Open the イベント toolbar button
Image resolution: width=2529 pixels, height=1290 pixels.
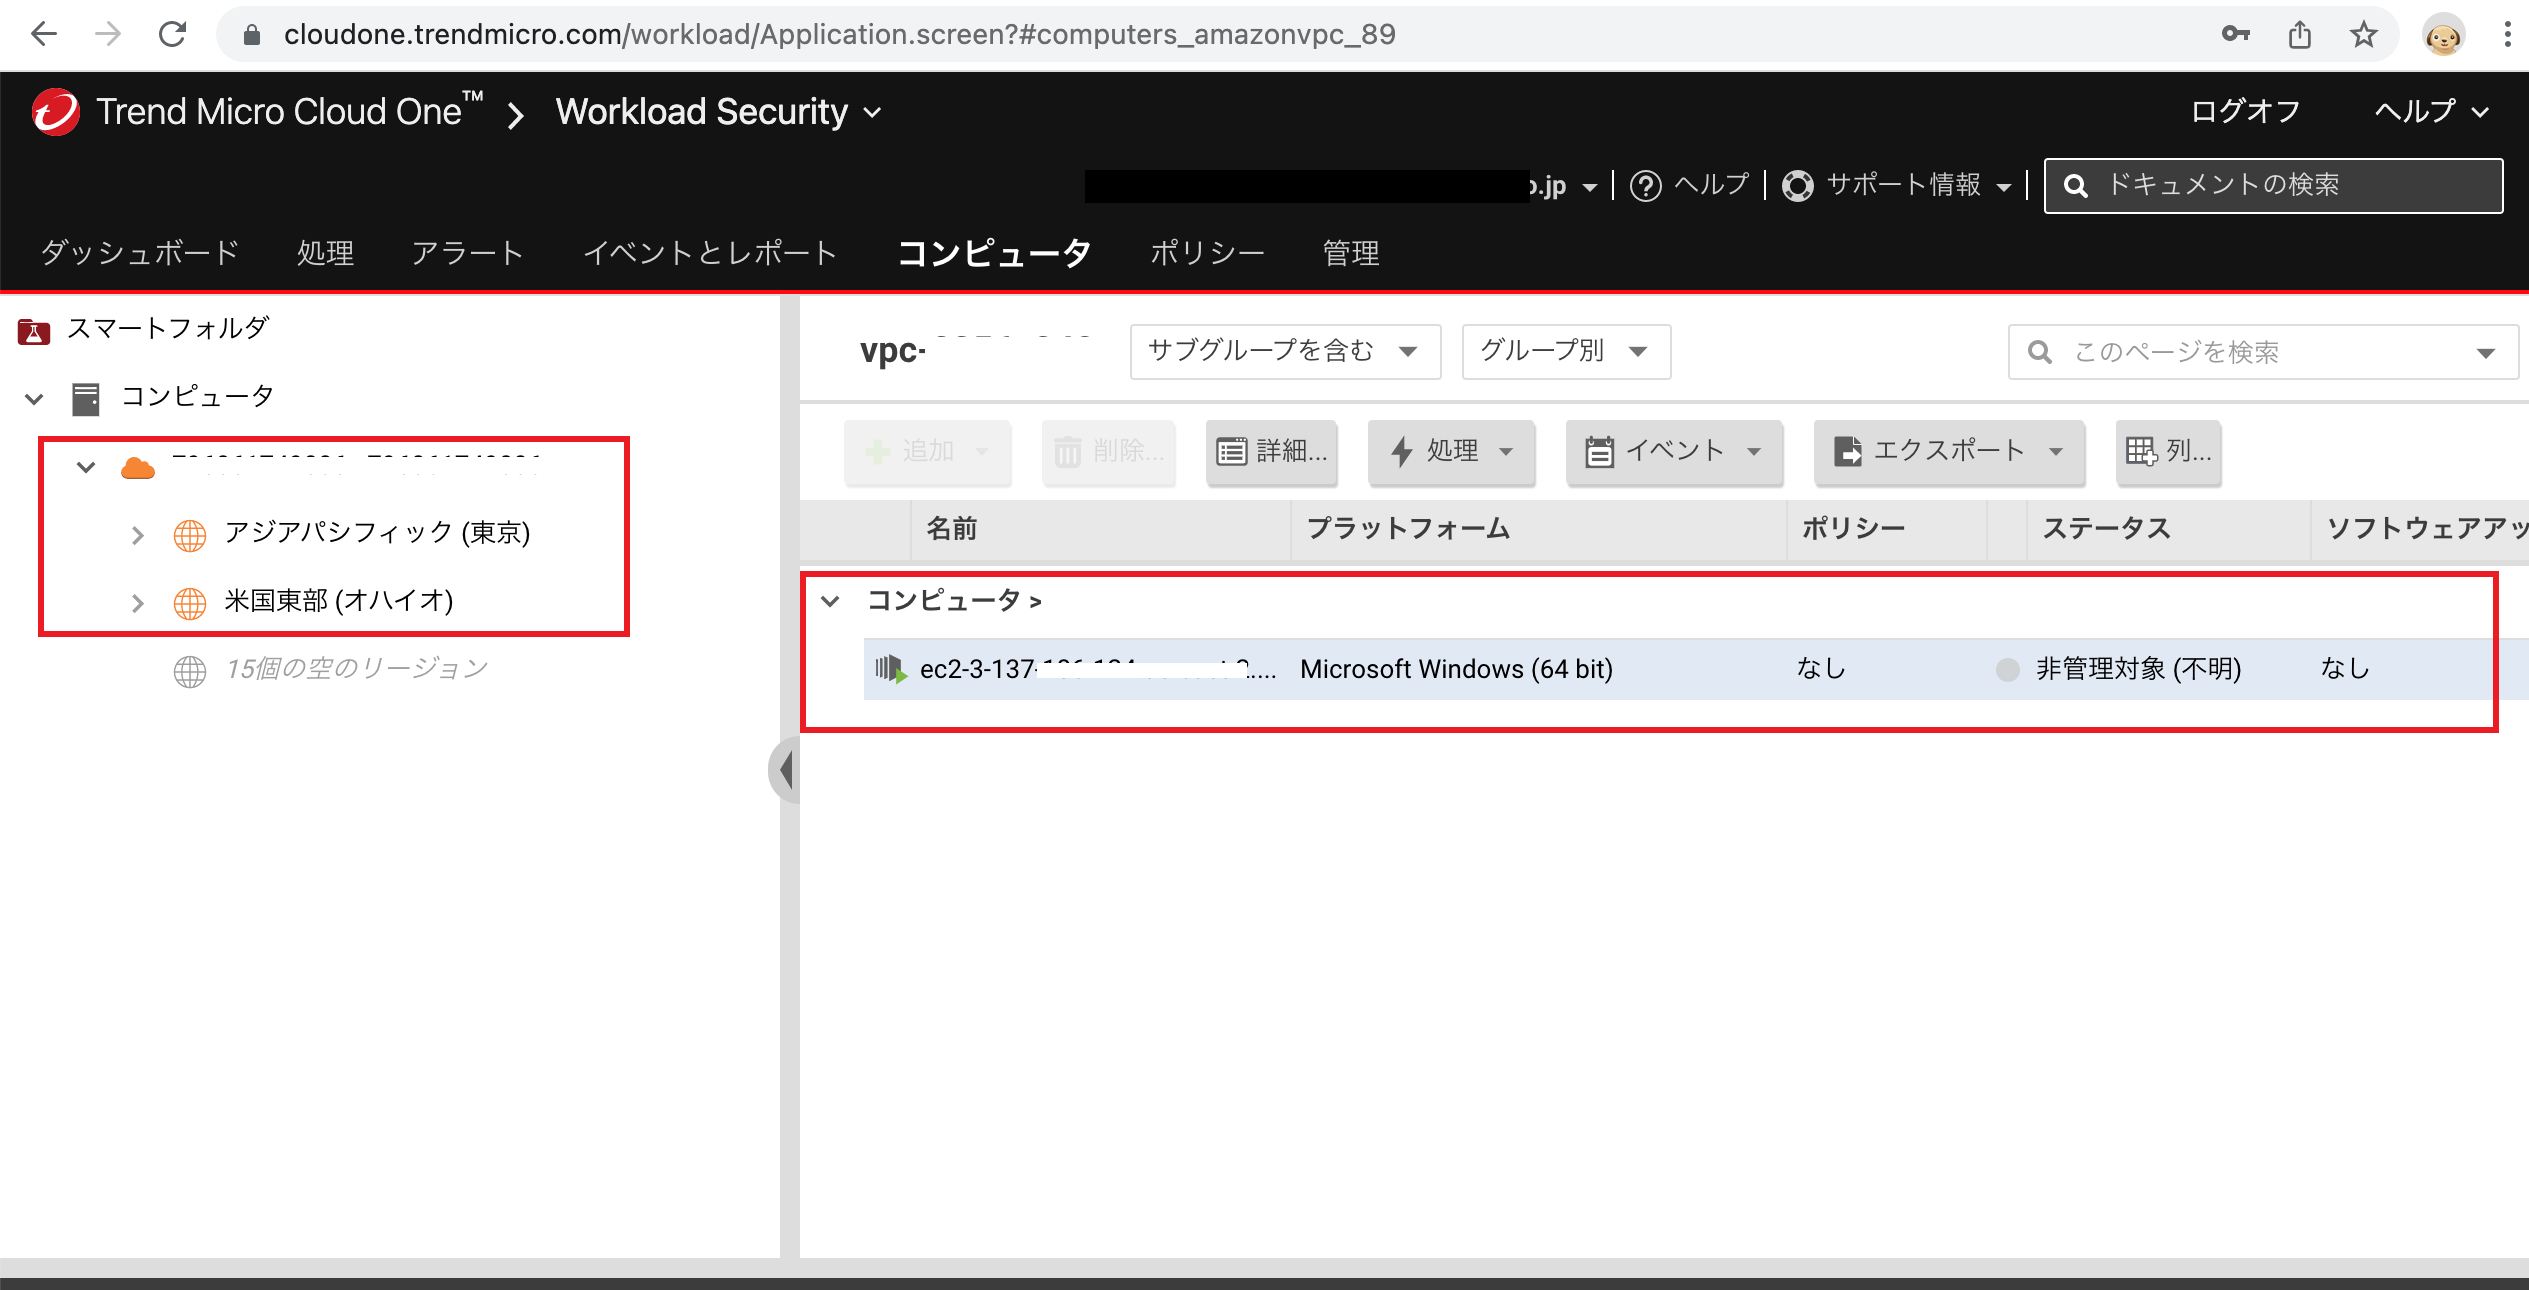pyautogui.click(x=1674, y=451)
